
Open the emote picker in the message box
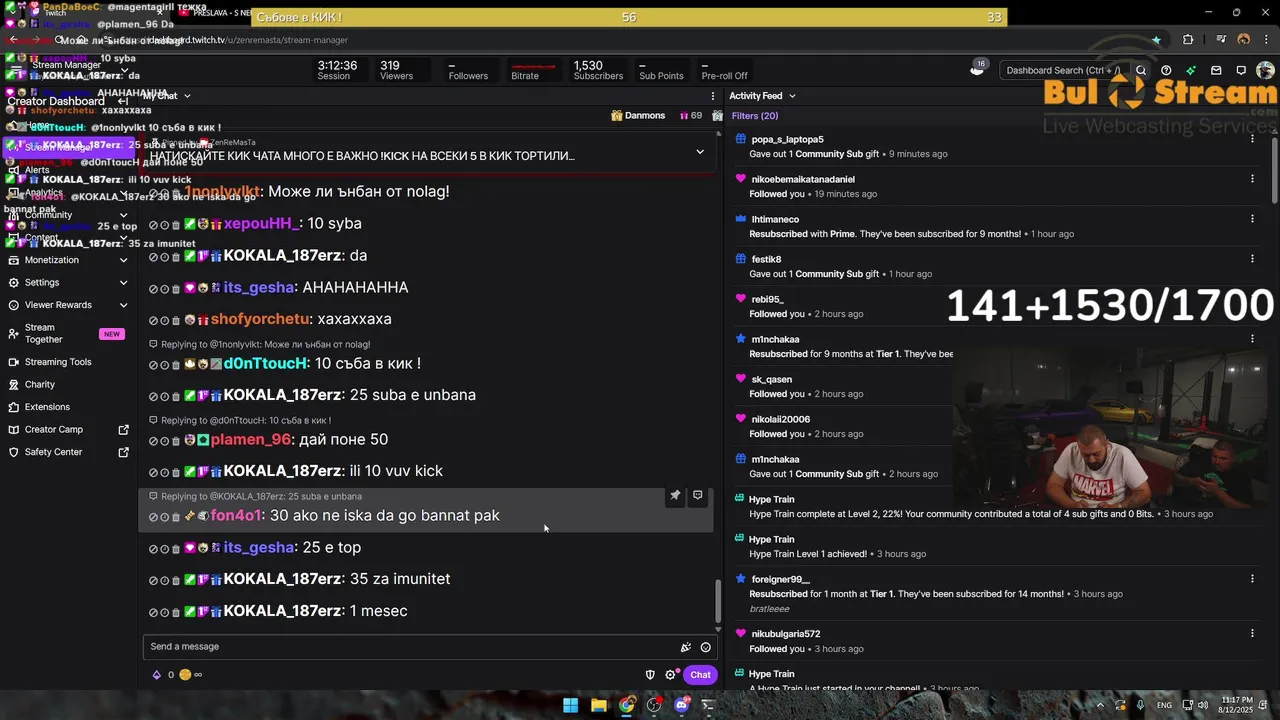click(706, 647)
